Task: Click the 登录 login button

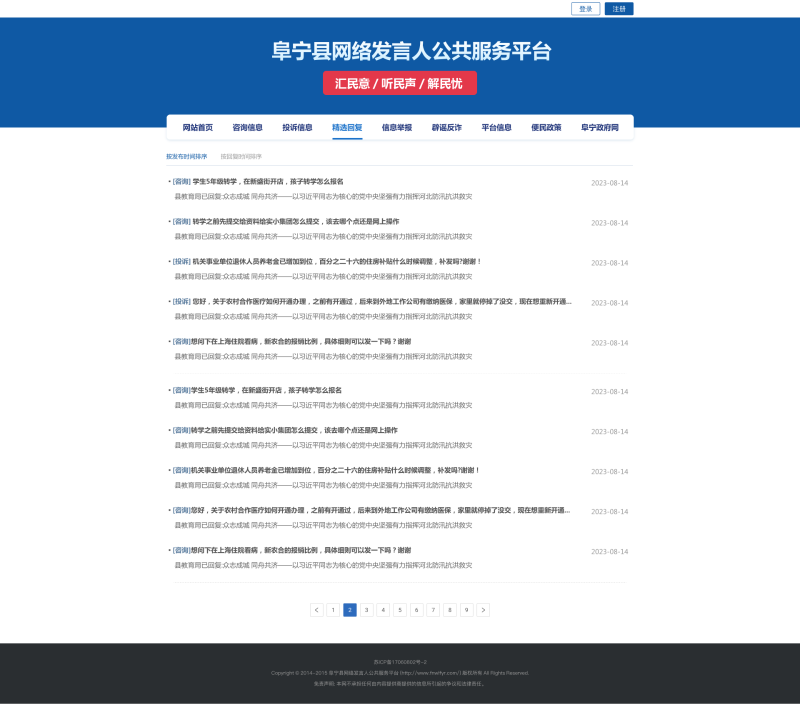Action: click(x=586, y=9)
